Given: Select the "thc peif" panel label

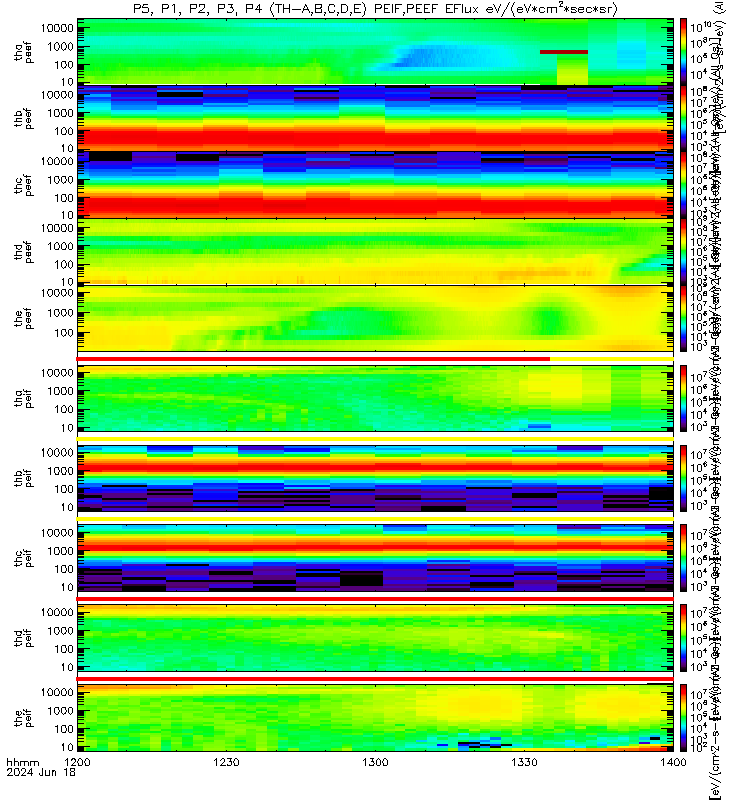Looking at the screenshot, I should (x=23, y=558).
